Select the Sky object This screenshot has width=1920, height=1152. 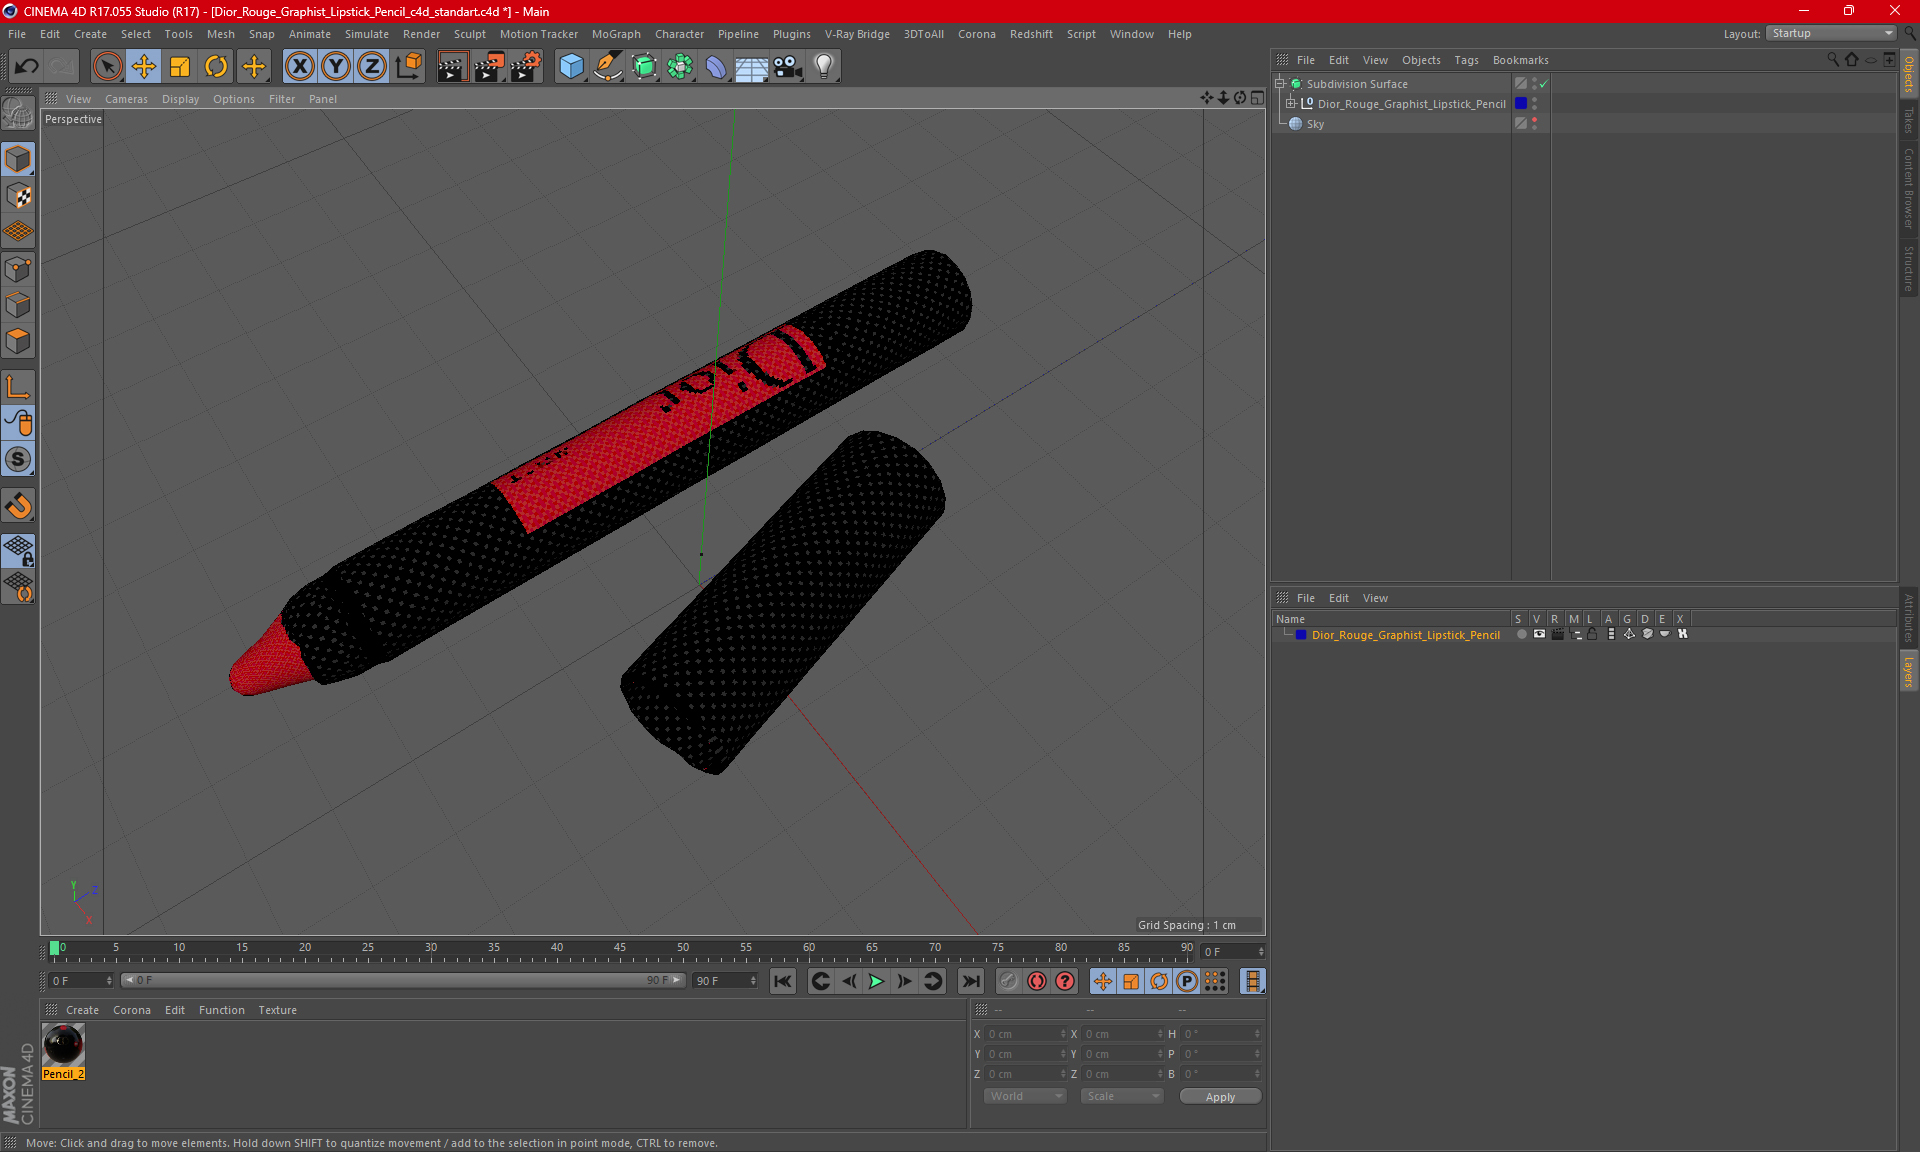pyautogui.click(x=1315, y=124)
